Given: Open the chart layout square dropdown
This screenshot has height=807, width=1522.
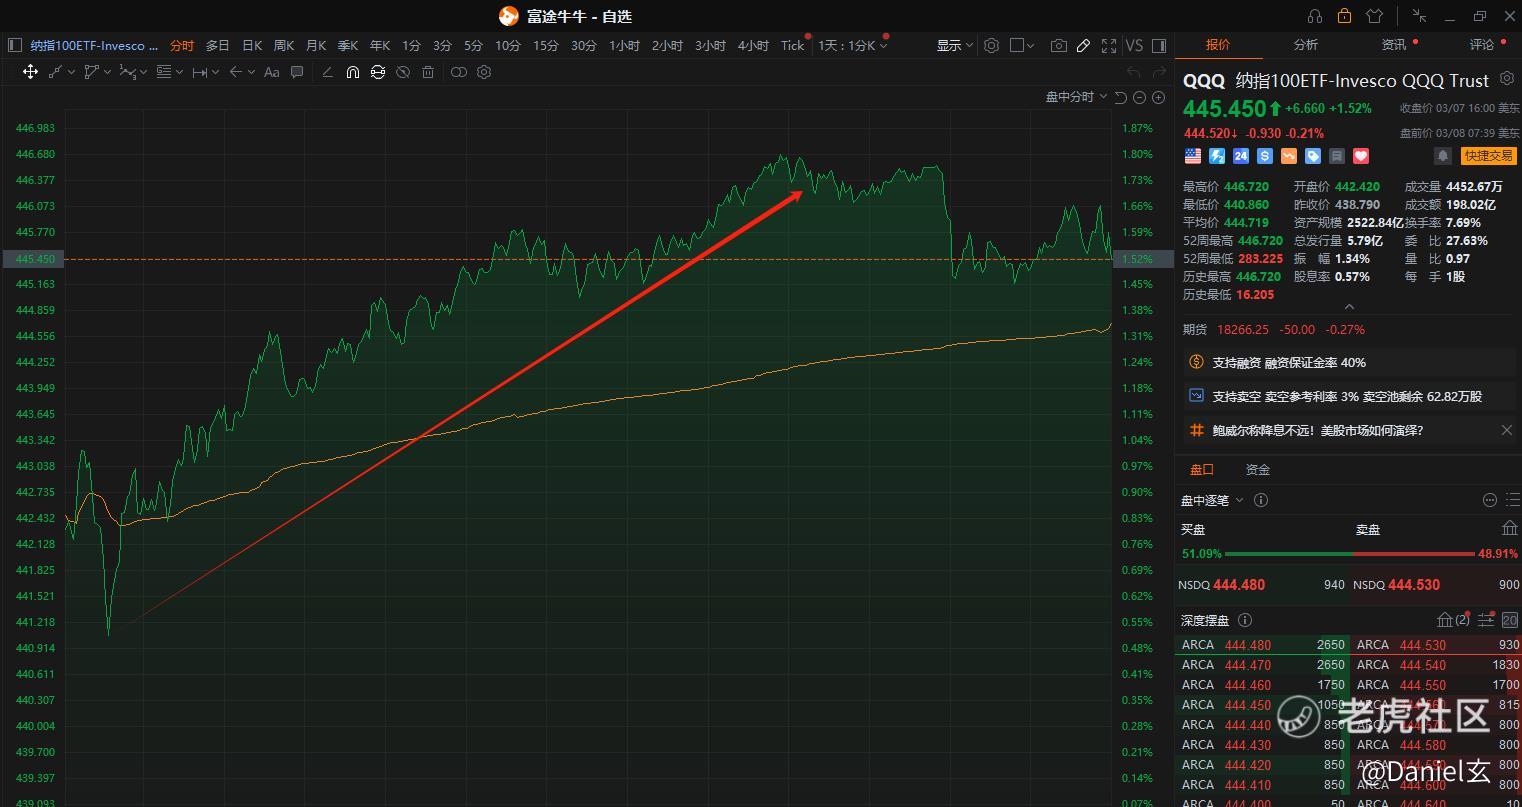Looking at the screenshot, I should [x=1022, y=45].
